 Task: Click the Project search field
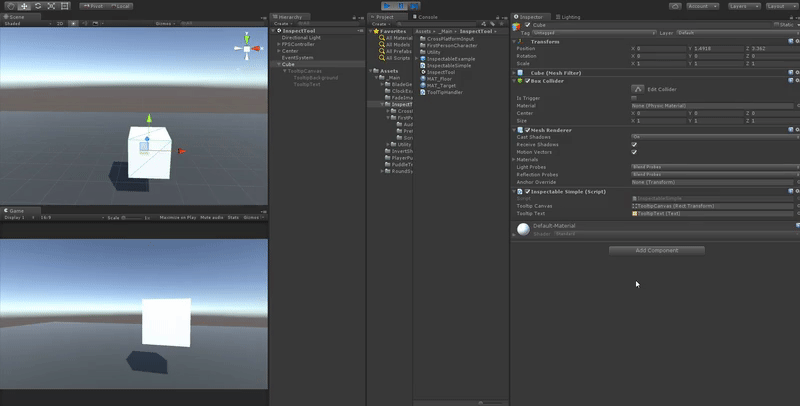437,24
